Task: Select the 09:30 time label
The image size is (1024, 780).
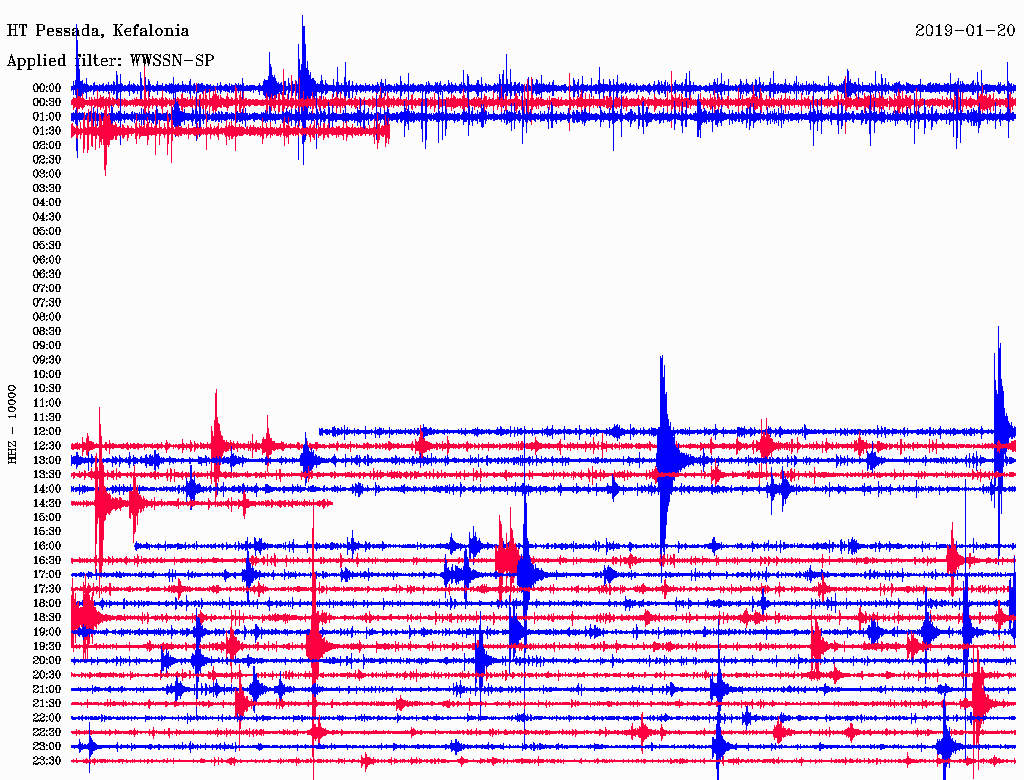Action: pos(47,360)
